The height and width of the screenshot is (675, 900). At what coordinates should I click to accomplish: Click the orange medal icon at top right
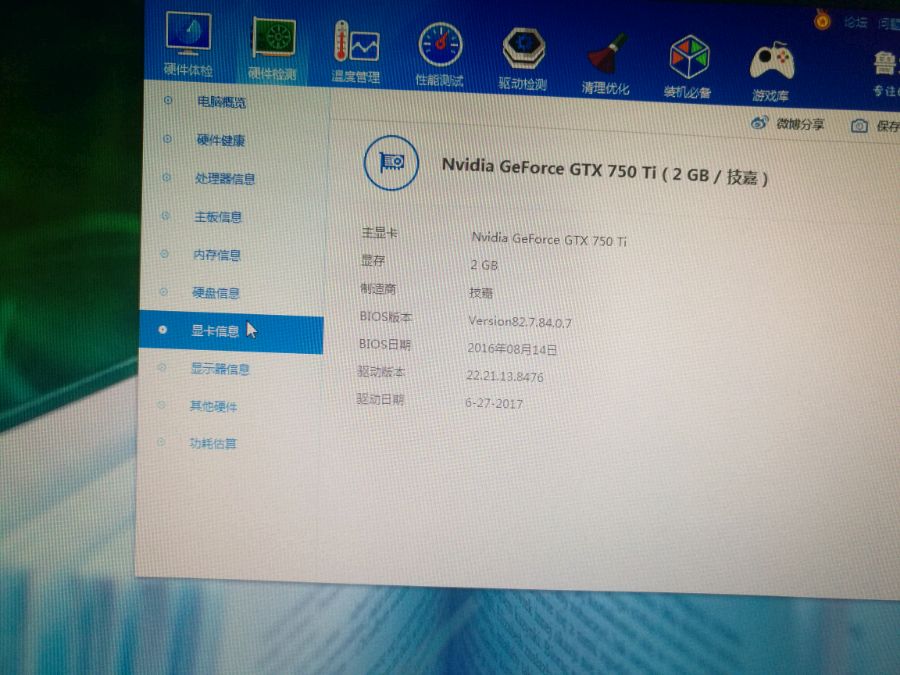pyautogui.click(x=823, y=21)
